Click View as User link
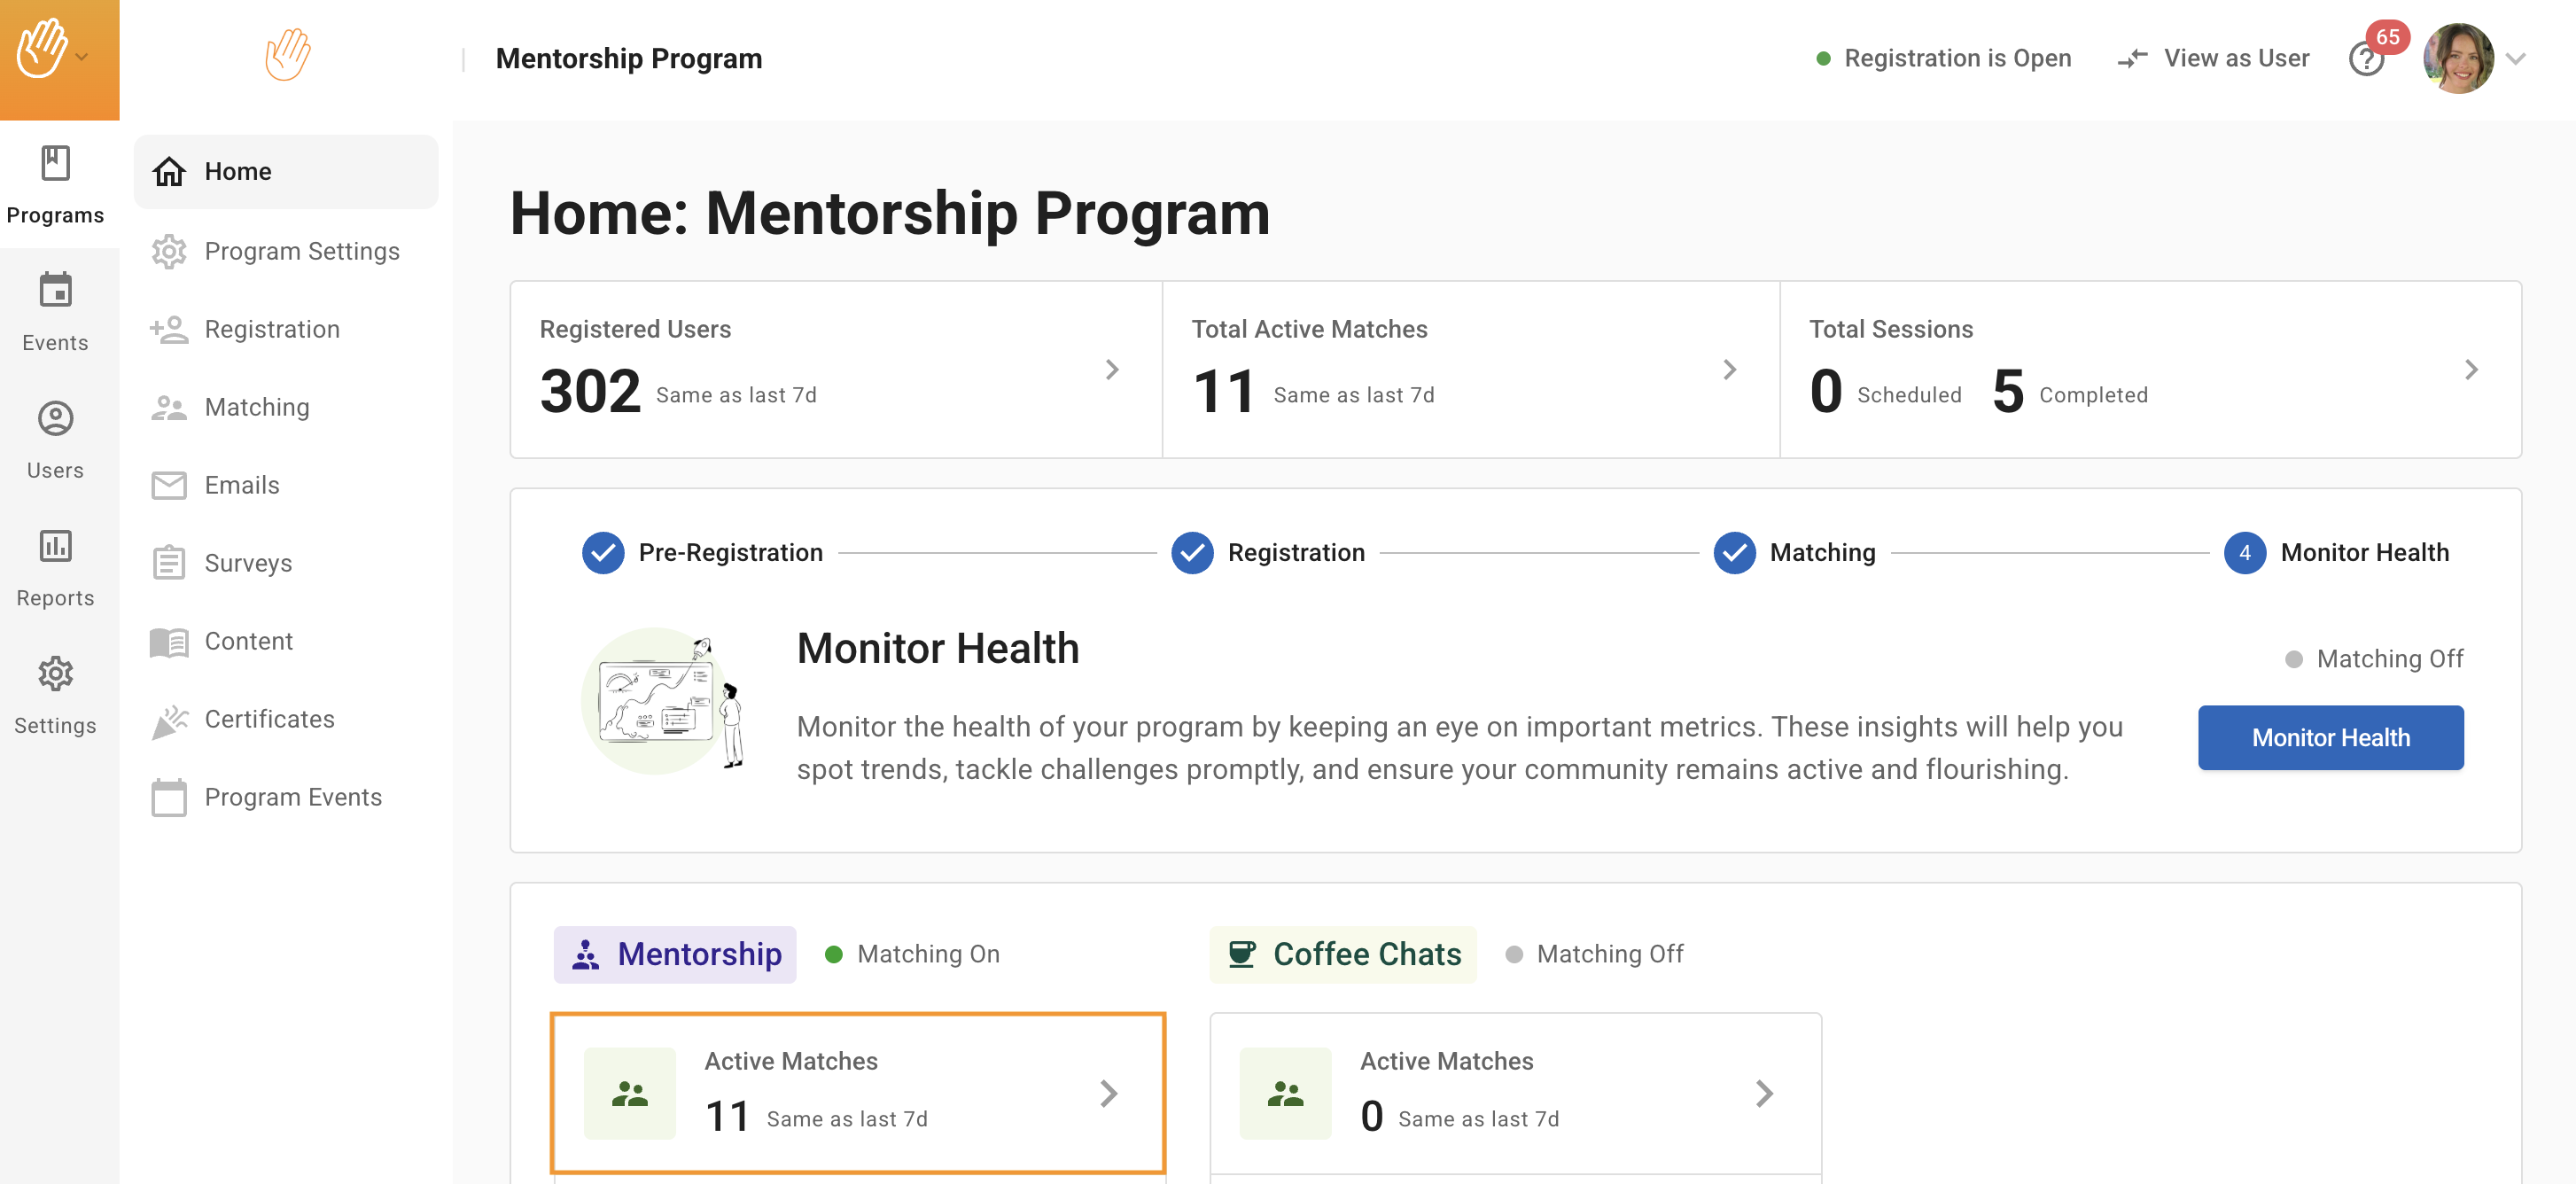 pyautogui.click(x=2213, y=58)
